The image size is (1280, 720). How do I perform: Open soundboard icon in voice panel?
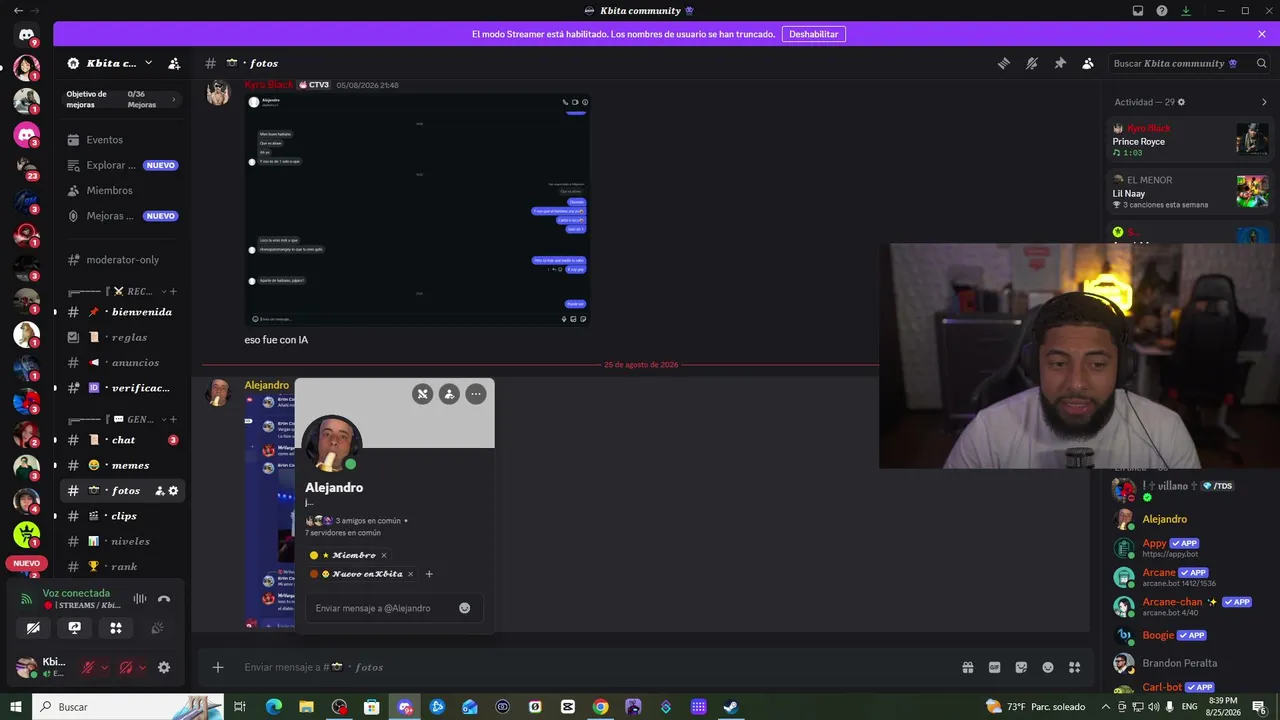(x=157, y=628)
